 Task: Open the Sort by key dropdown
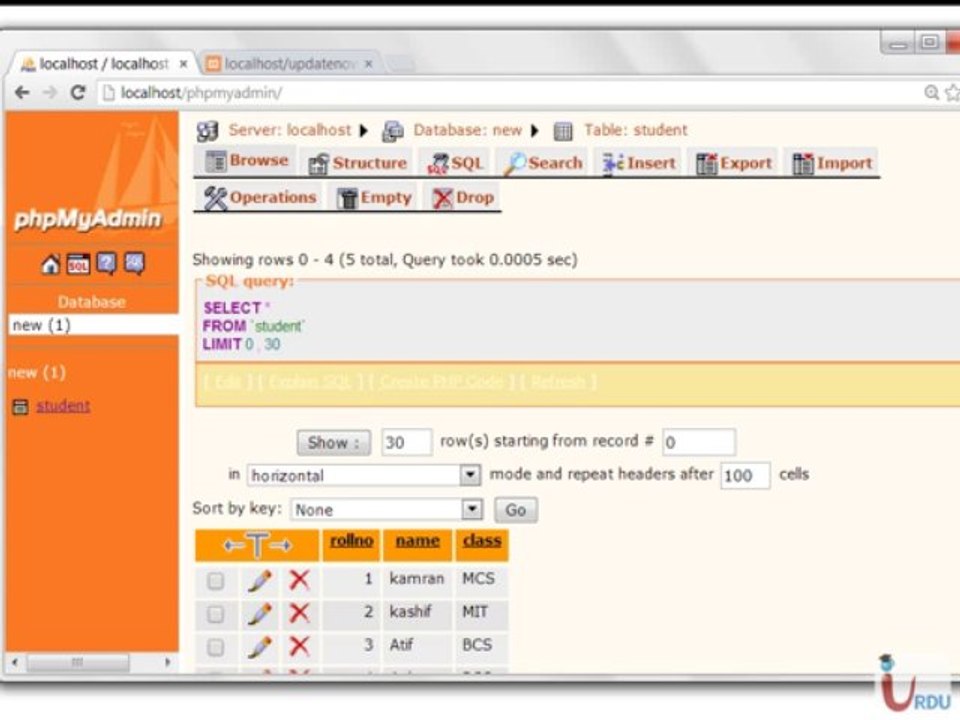point(386,509)
